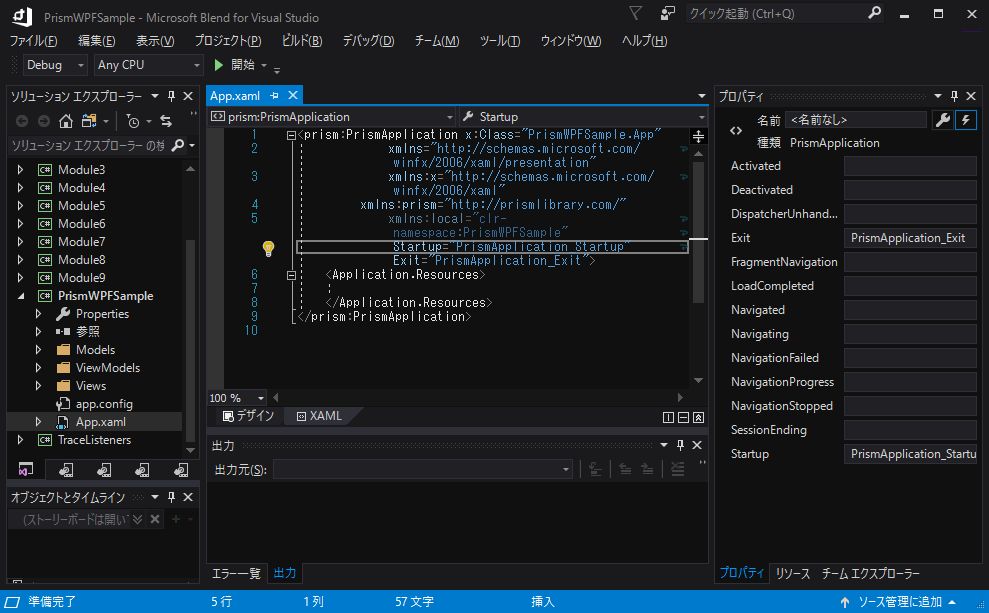989x613 pixels.
Task: Click the sync with active document arrows icon
Action: tap(166, 120)
